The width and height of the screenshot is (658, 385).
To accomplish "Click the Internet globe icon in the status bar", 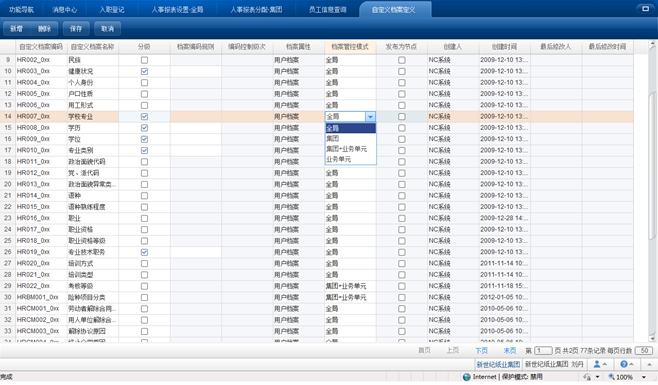I will point(466,377).
